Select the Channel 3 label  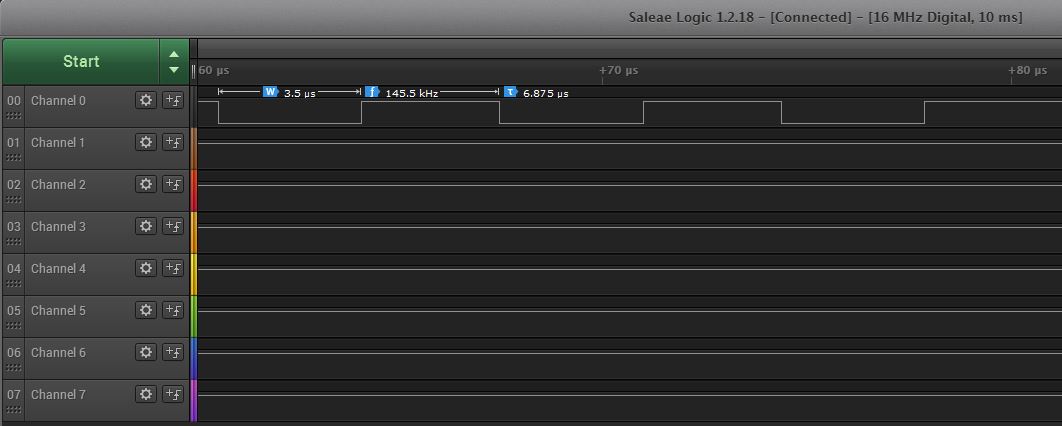(58, 227)
